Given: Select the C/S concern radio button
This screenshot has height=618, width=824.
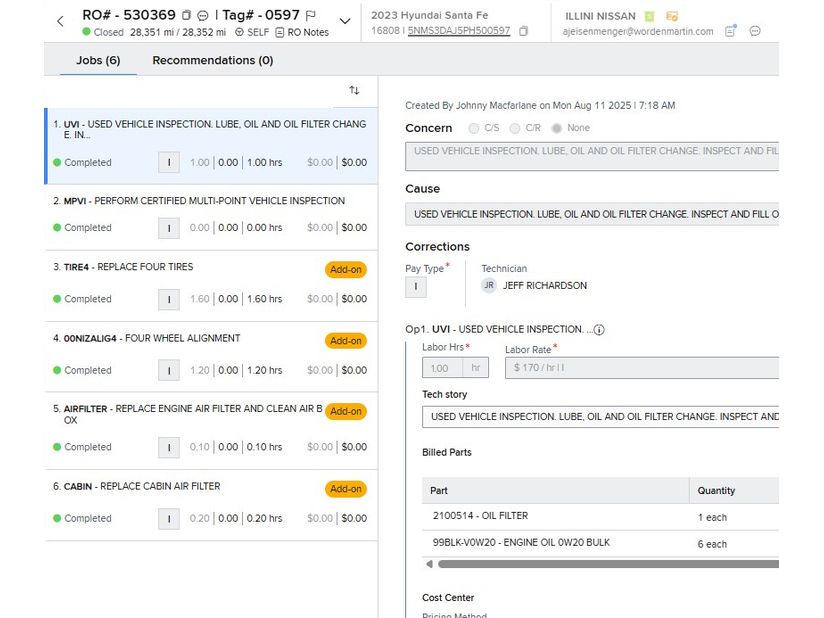Looking at the screenshot, I should coord(474,128).
